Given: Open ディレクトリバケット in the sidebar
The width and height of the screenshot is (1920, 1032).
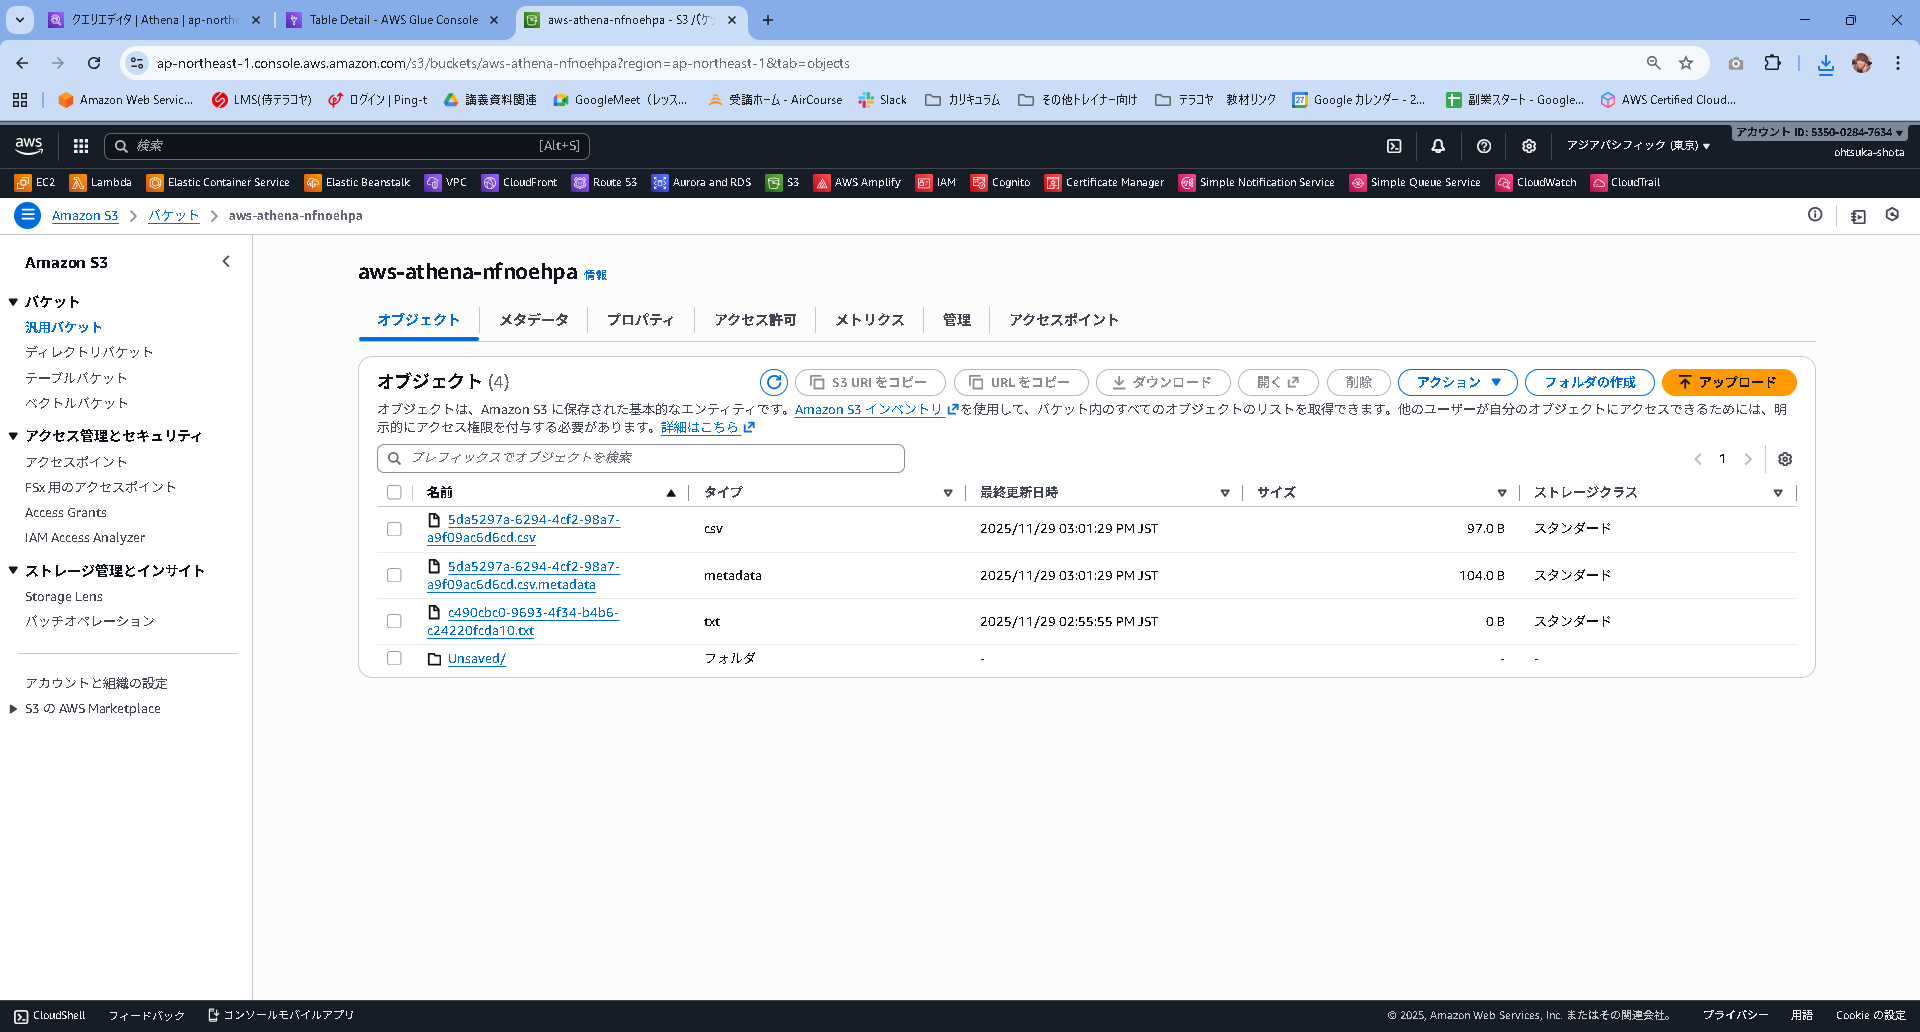Looking at the screenshot, I should tap(89, 352).
